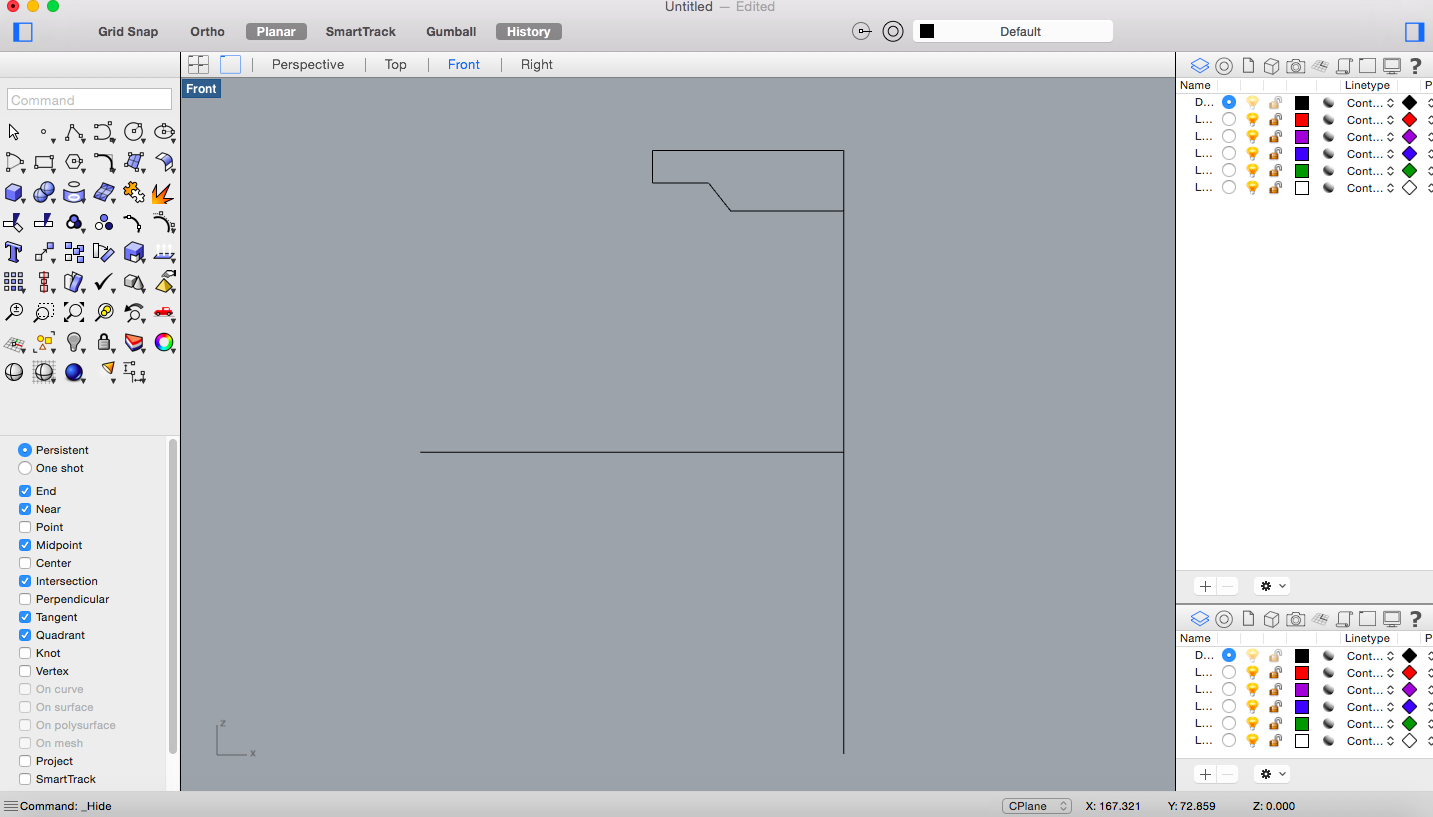The width and height of the screenshot is (1433, 817).
Task: Switch to the Perspective viewport tab
Action: (x=308, y=64)
